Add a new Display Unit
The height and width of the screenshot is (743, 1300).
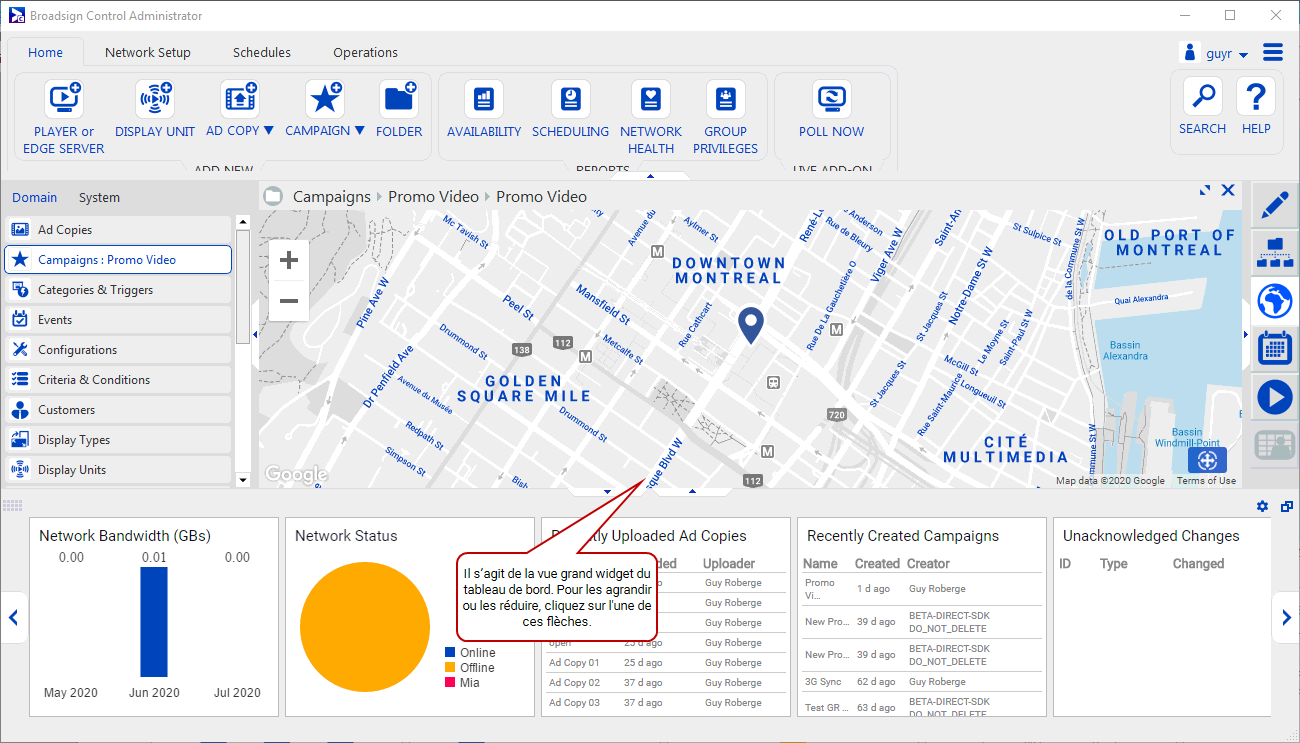tap(154, 110)
